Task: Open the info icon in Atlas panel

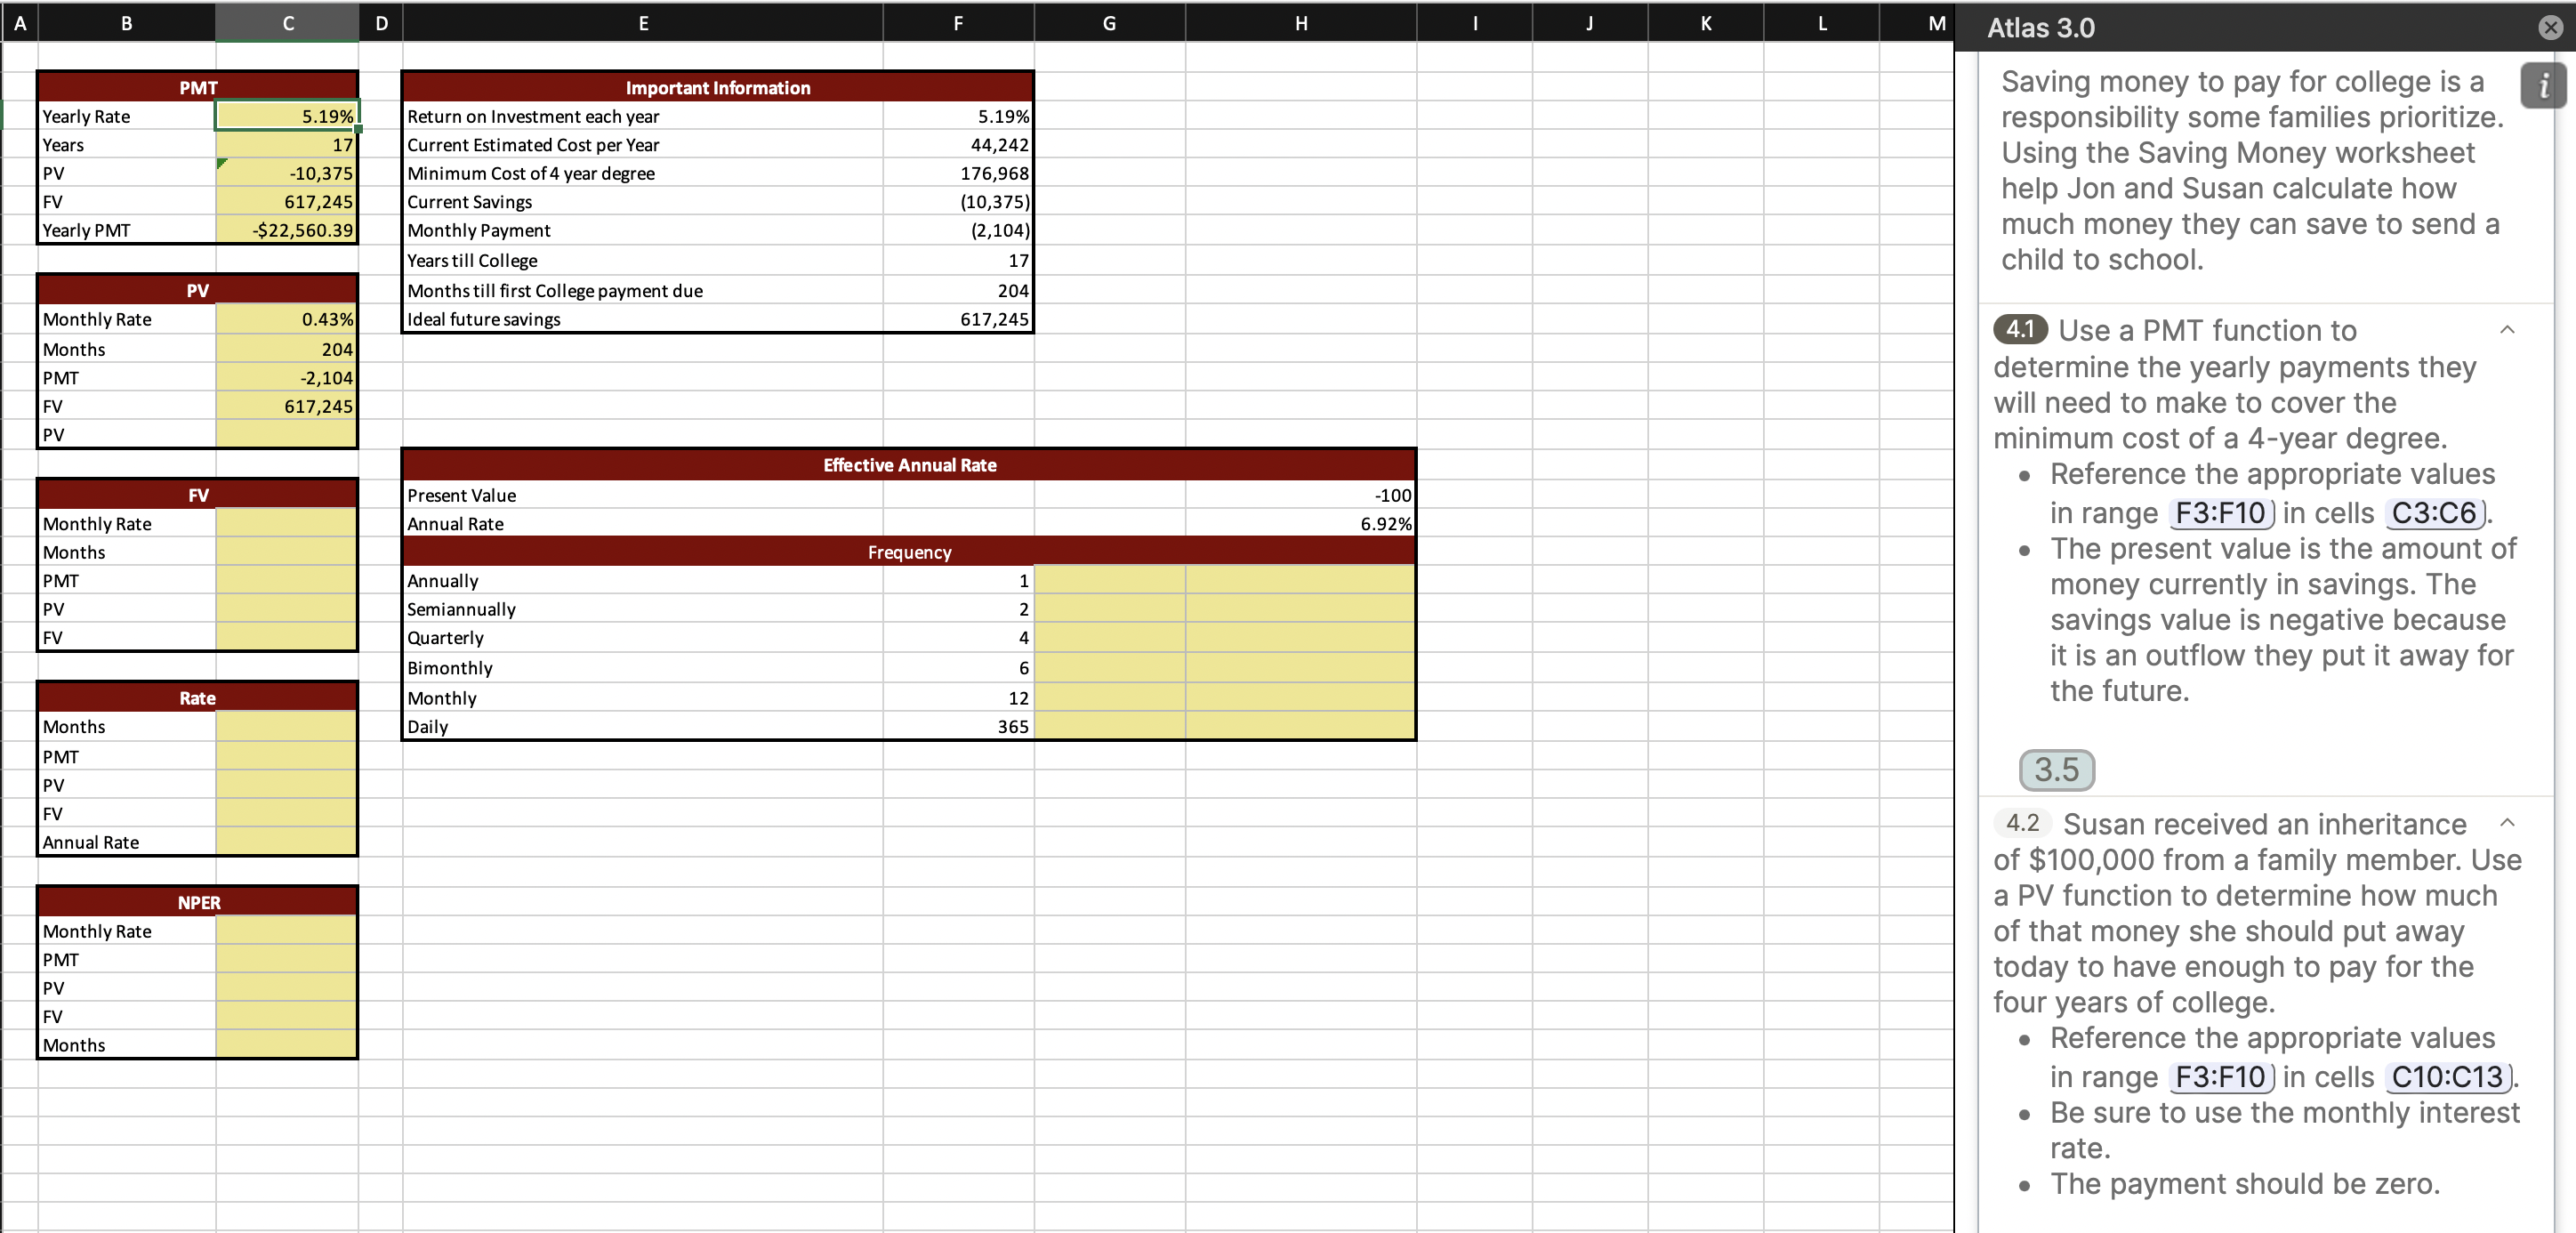Action: click(2542, 86)
